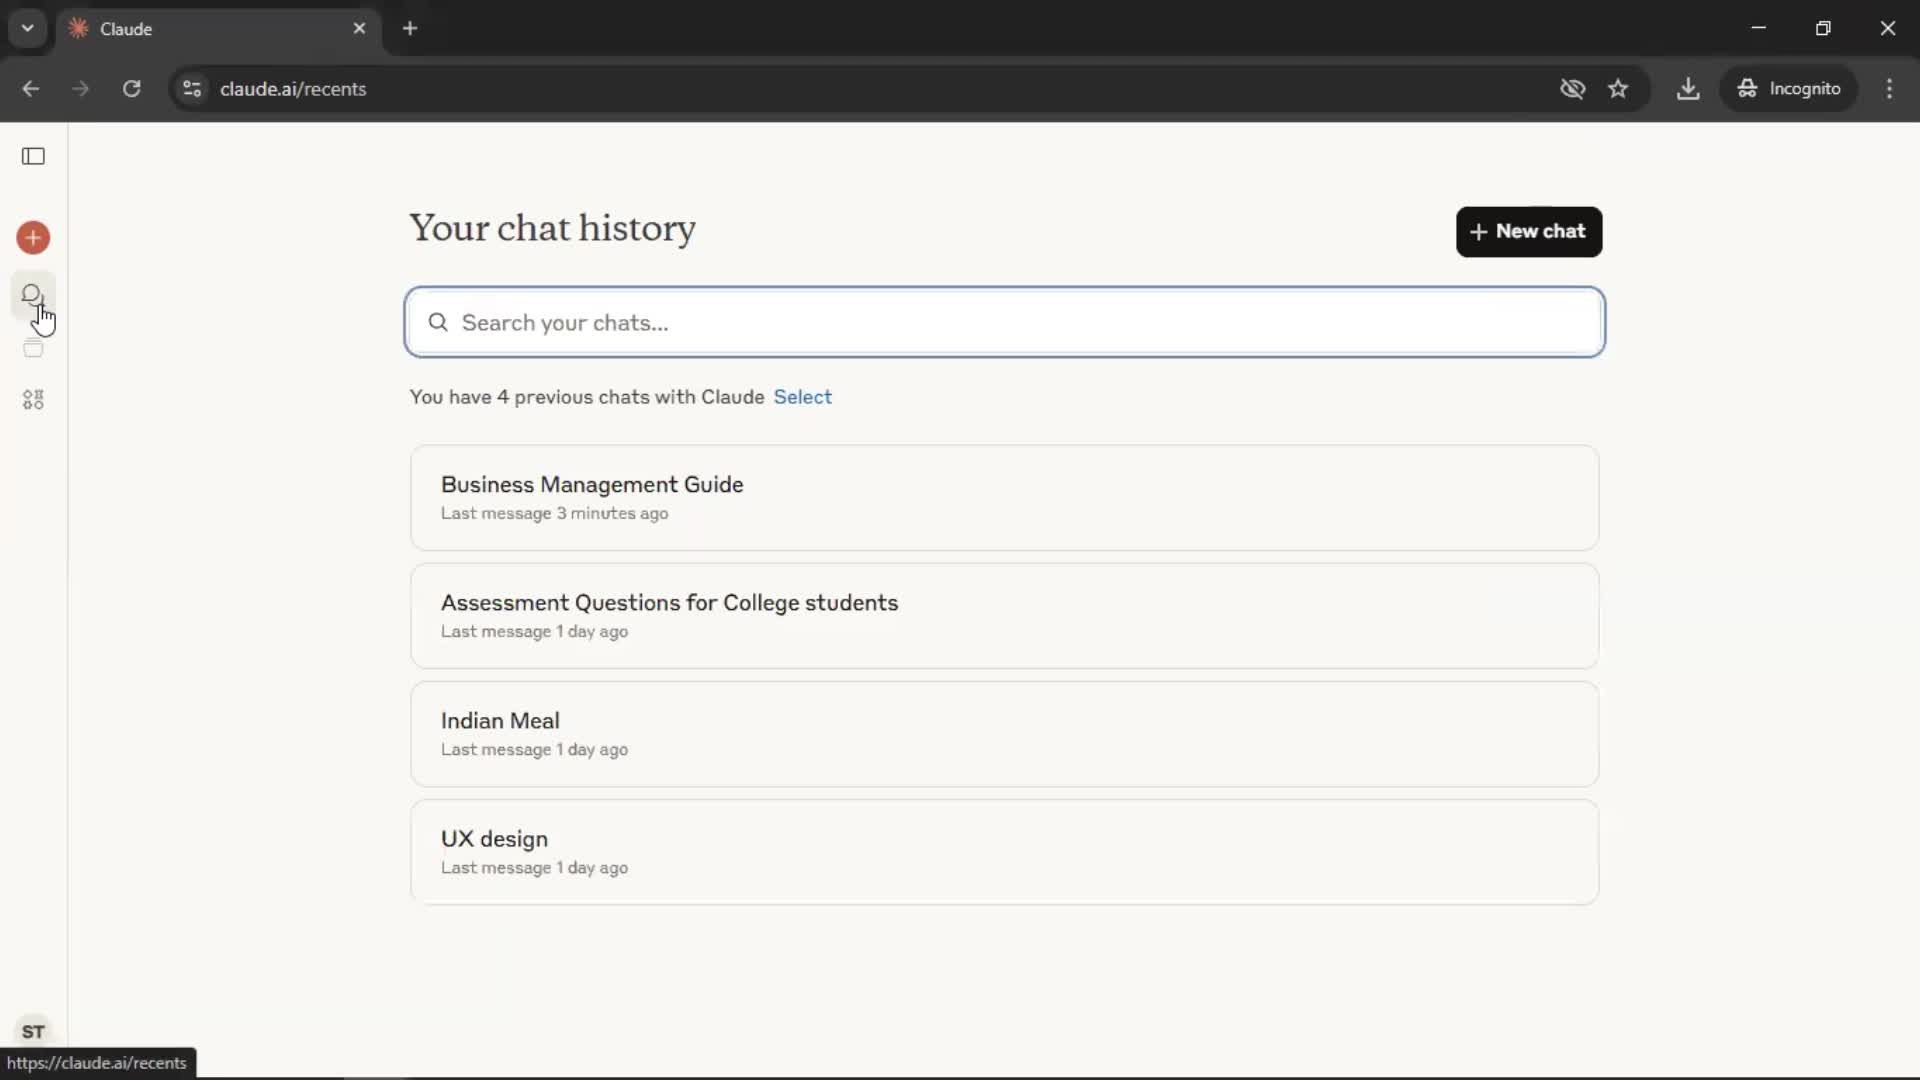Toggle the Claude sidebar panel icon
The image size is (1920, 1080).
(33, 156)
